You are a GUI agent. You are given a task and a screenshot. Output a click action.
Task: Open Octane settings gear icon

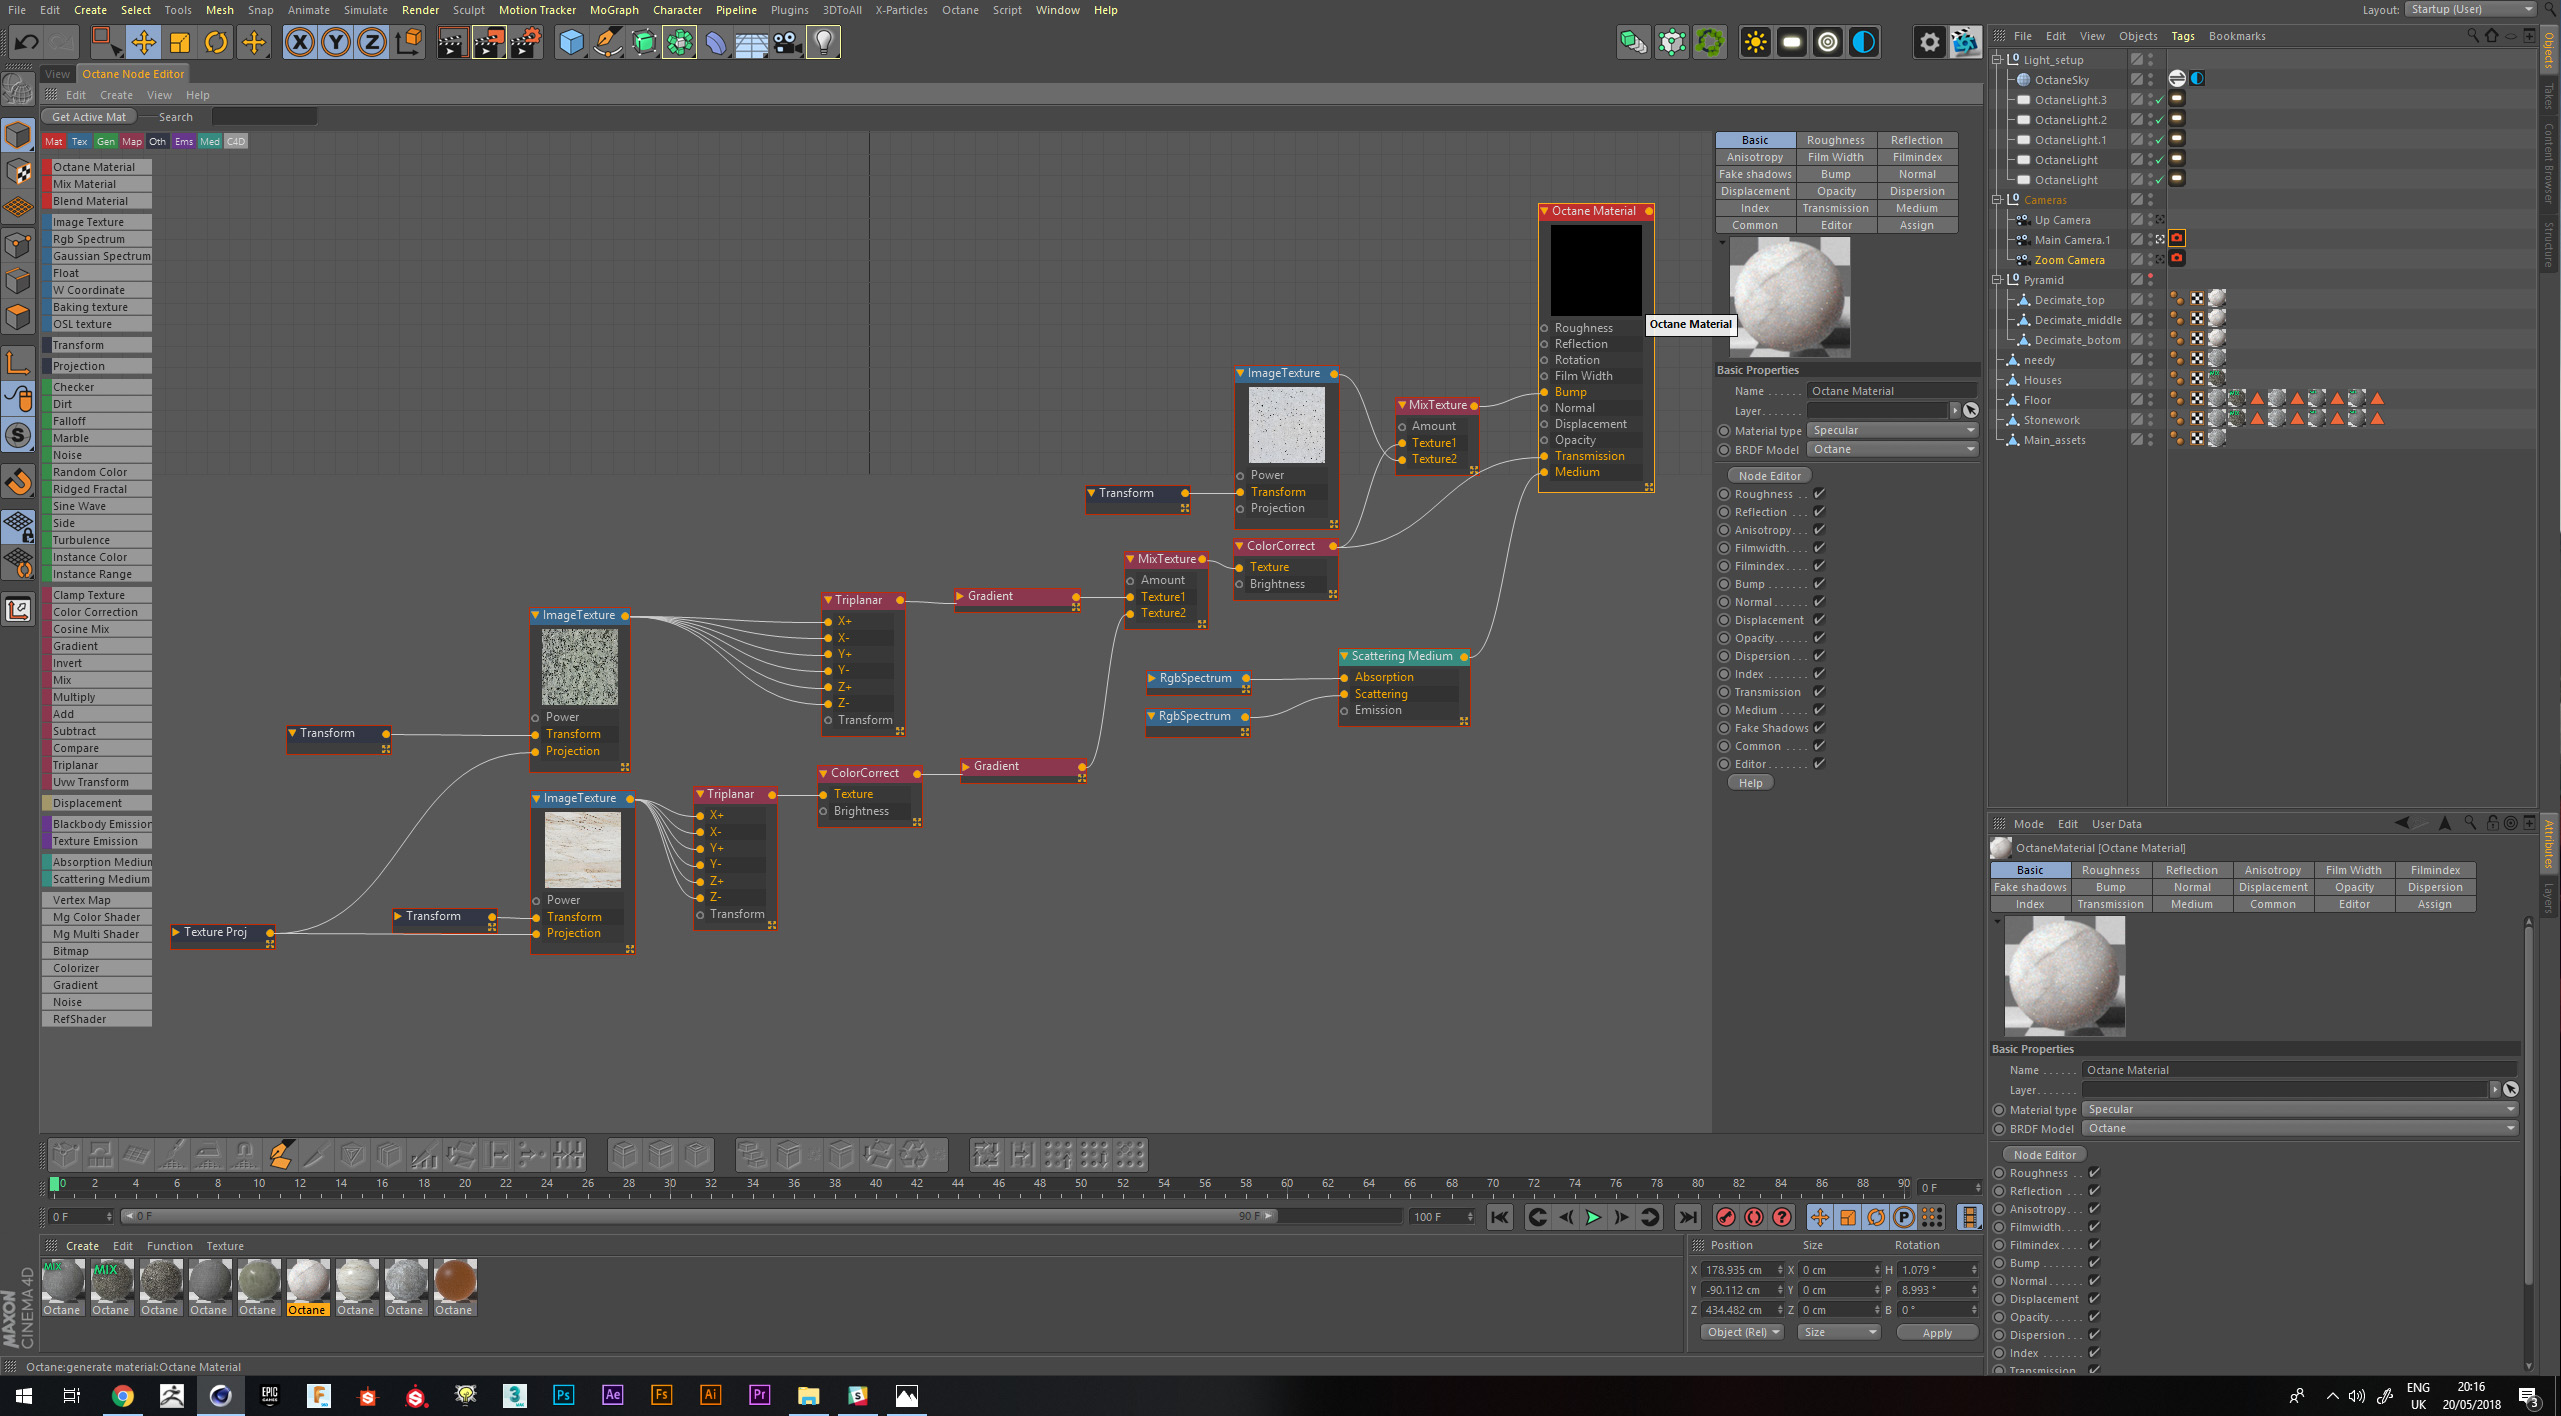1929,42
